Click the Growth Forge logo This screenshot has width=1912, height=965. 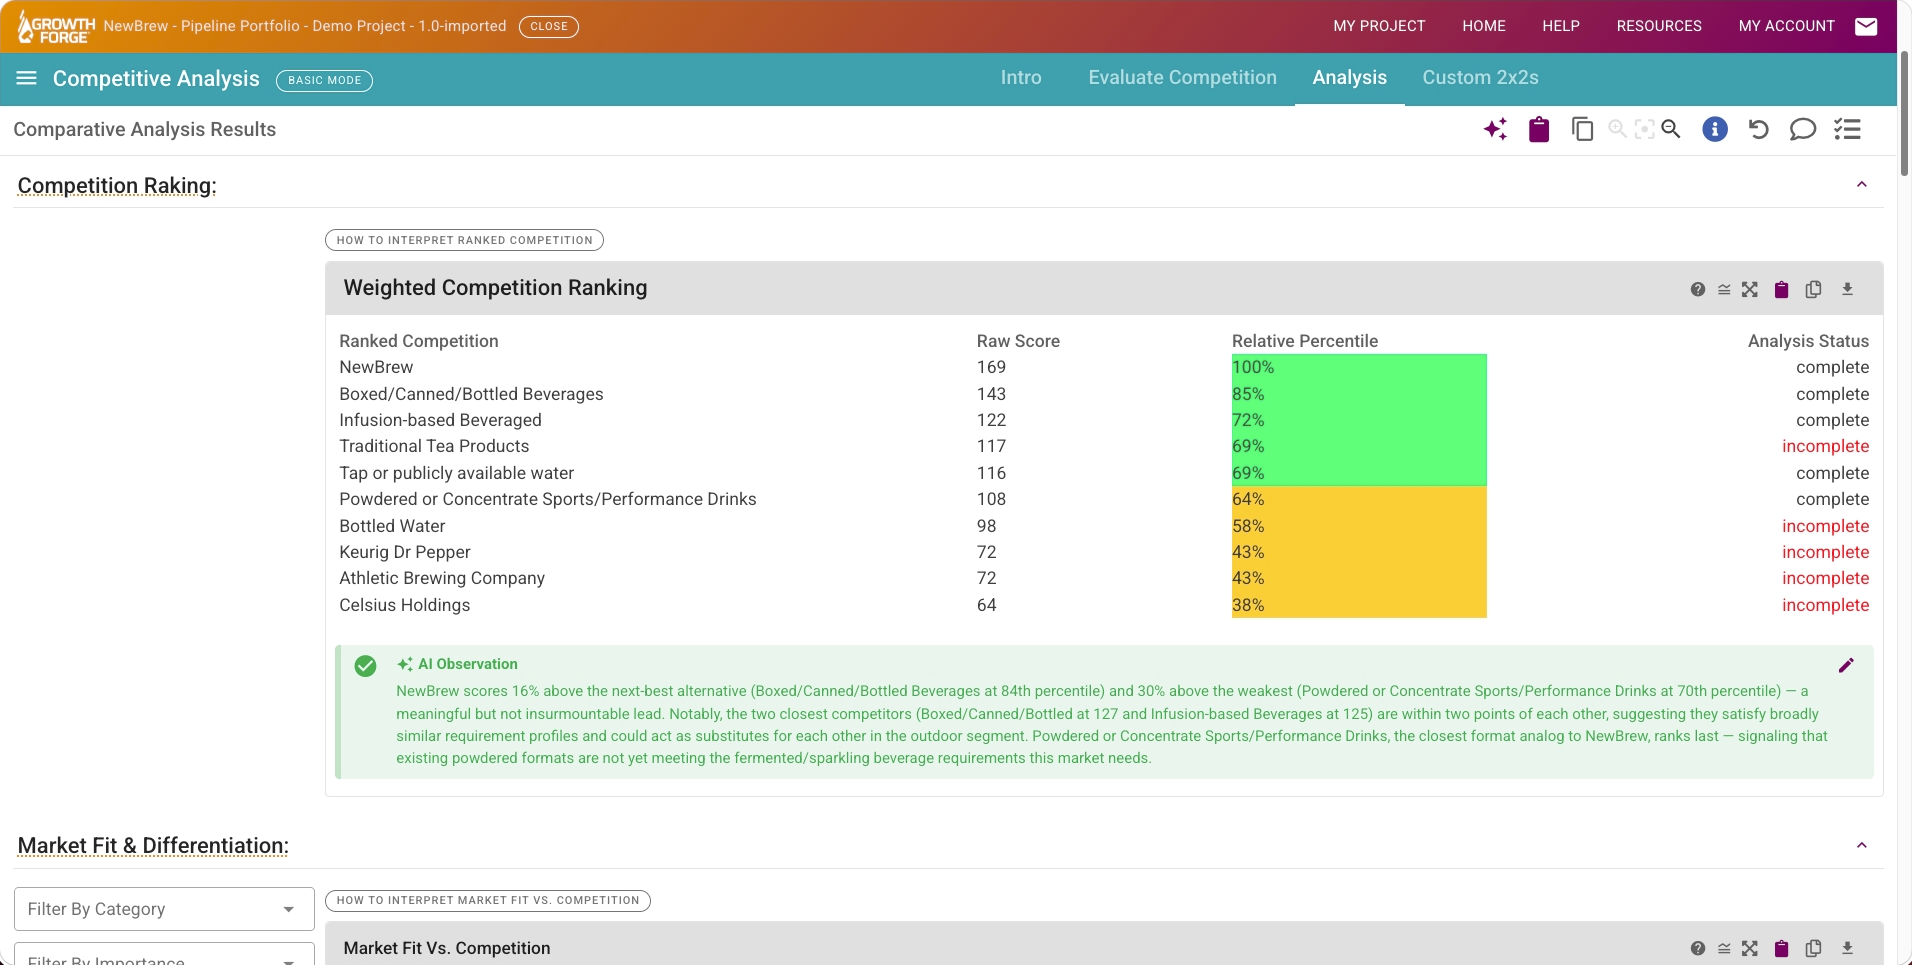[56, 28]
